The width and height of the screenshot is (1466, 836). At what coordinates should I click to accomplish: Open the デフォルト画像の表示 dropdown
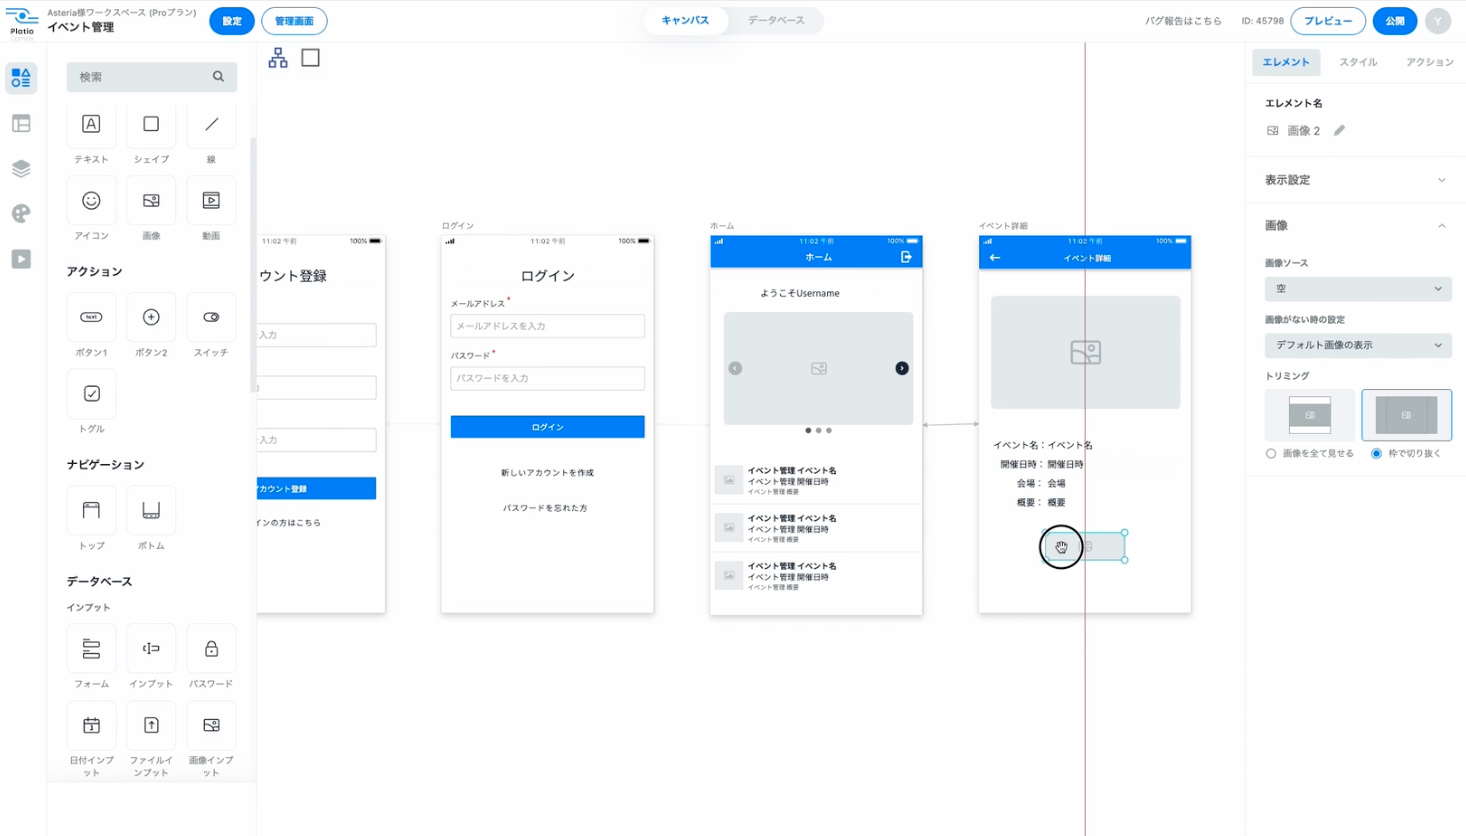1357,345
